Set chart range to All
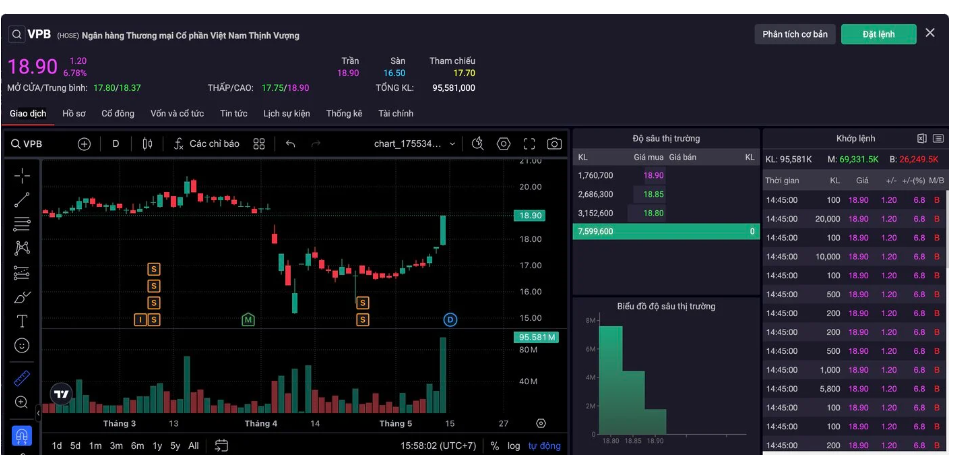Viewport: 956px width, 455px height. (x=193, y=446)
